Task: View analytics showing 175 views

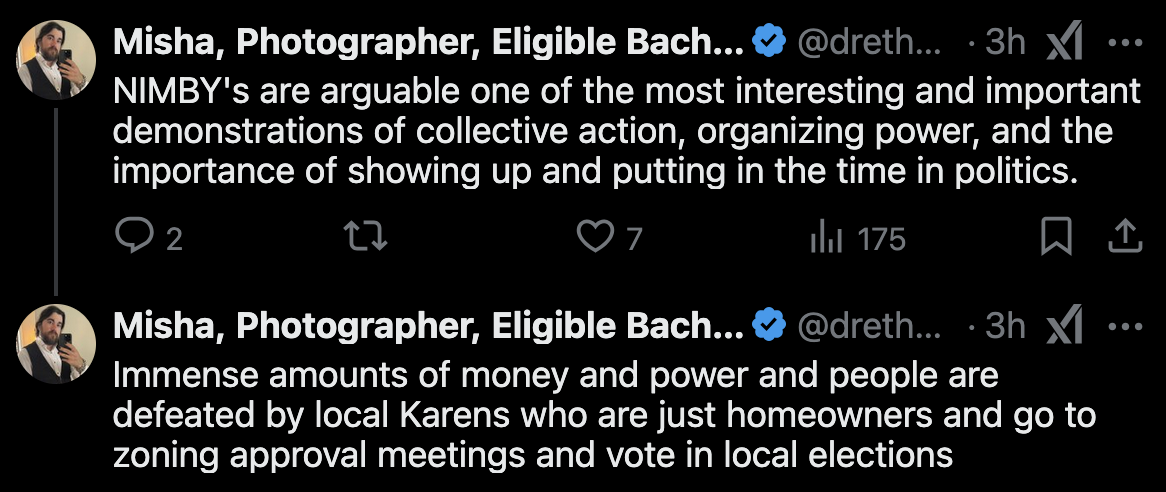Action: pyautogui.click(x=824, y=238)
